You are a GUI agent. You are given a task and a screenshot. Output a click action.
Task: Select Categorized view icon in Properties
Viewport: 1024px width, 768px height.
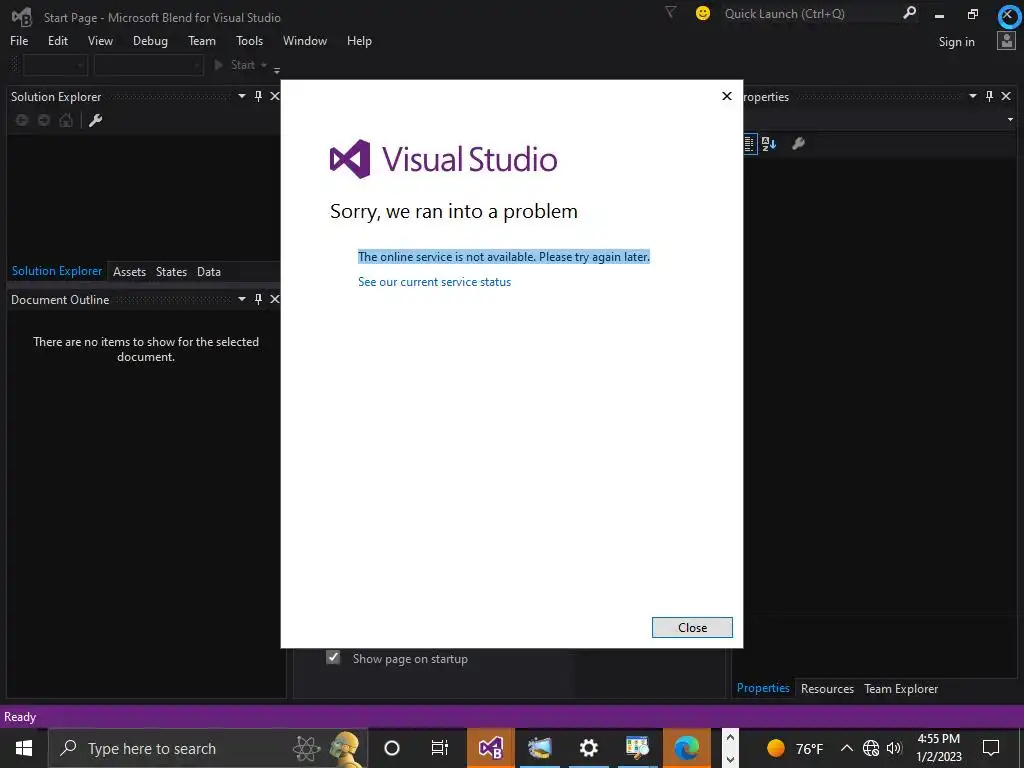tap(750, 144)
